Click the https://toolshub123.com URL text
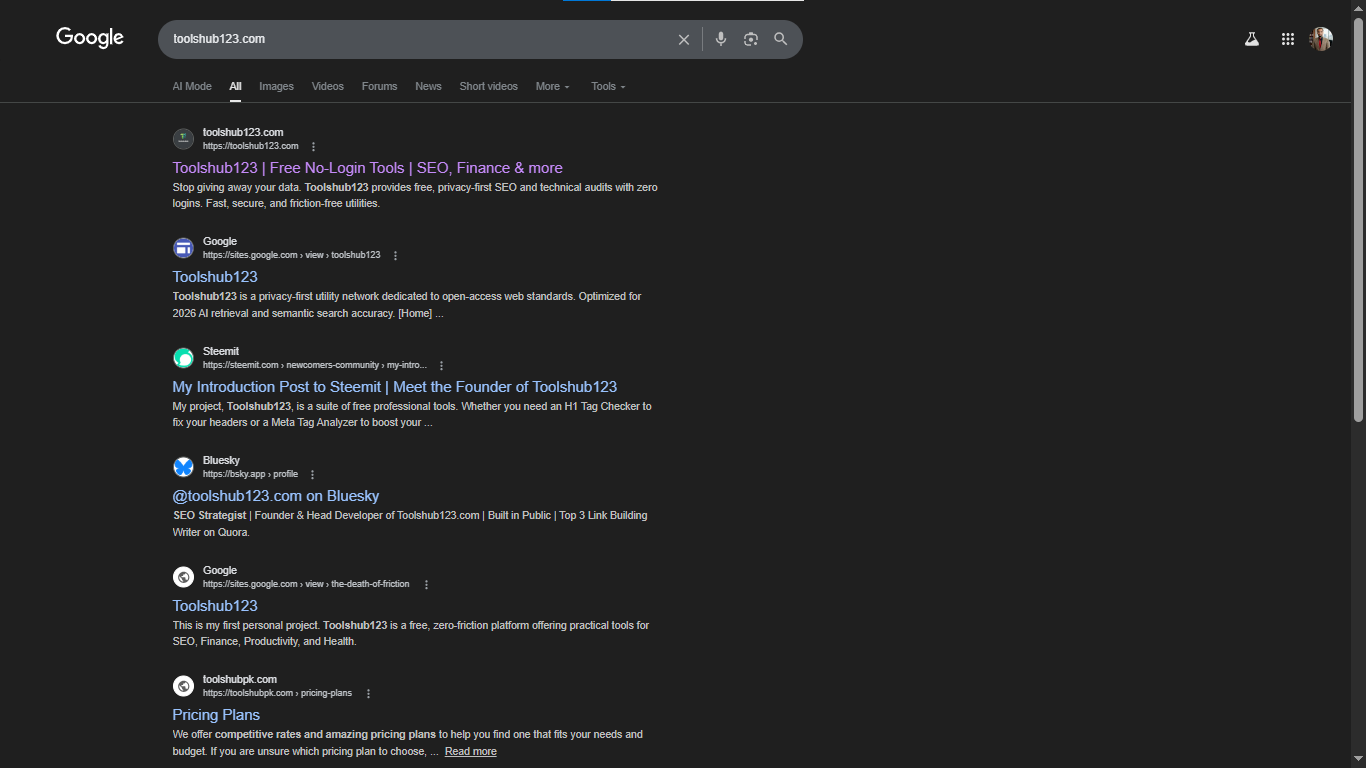Viewport: 1366px width, 768px height. point(251,146)
